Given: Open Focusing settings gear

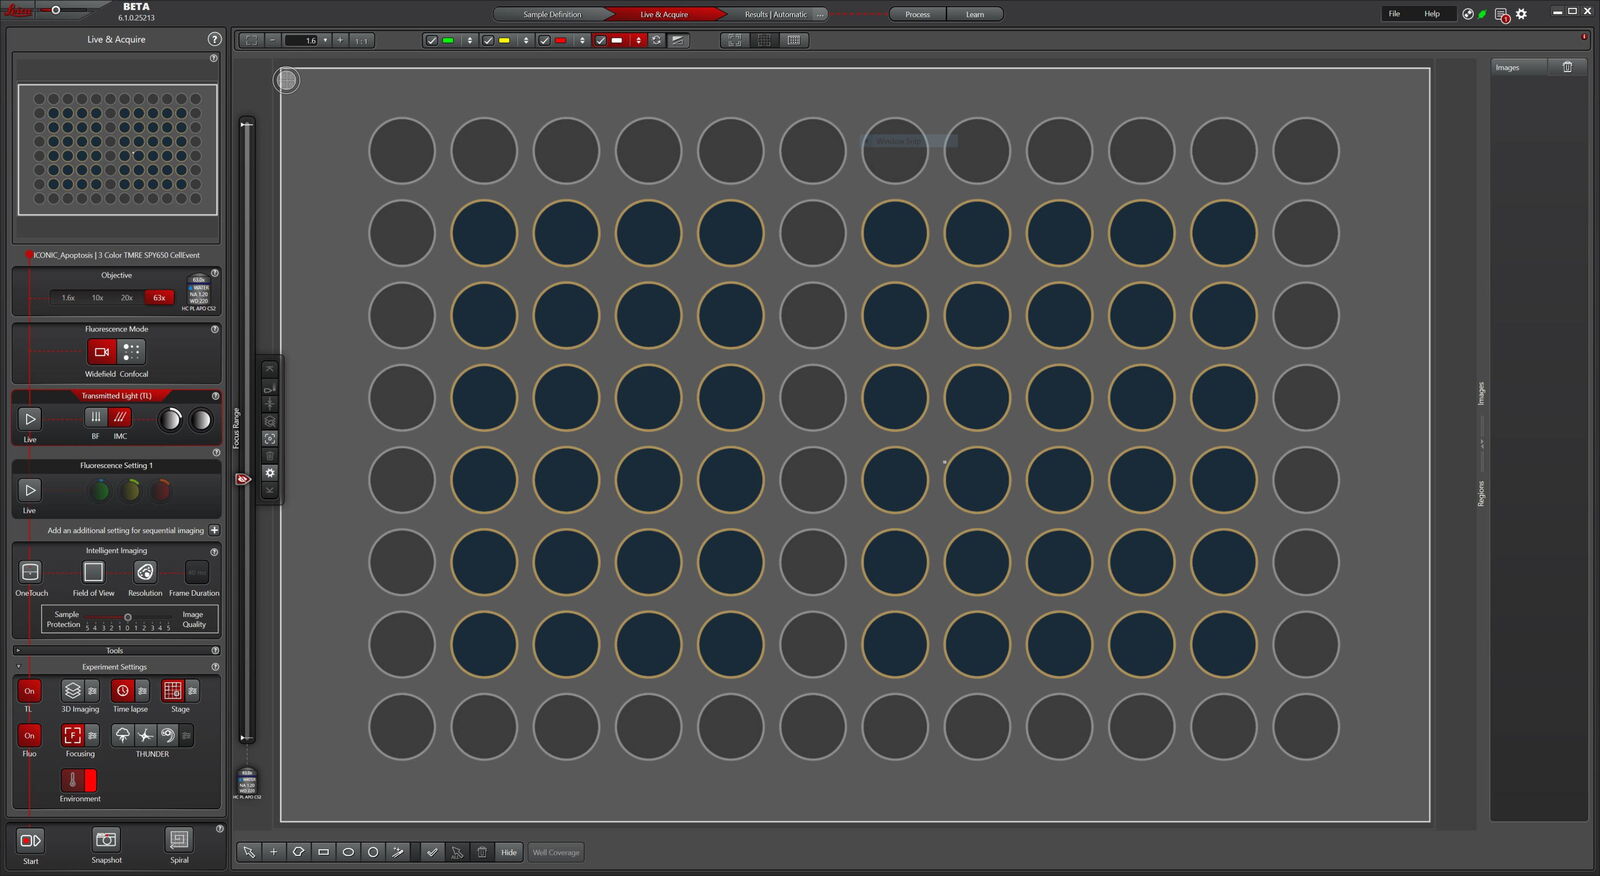Looking at the screenshot, I should [x=92, y=735].
